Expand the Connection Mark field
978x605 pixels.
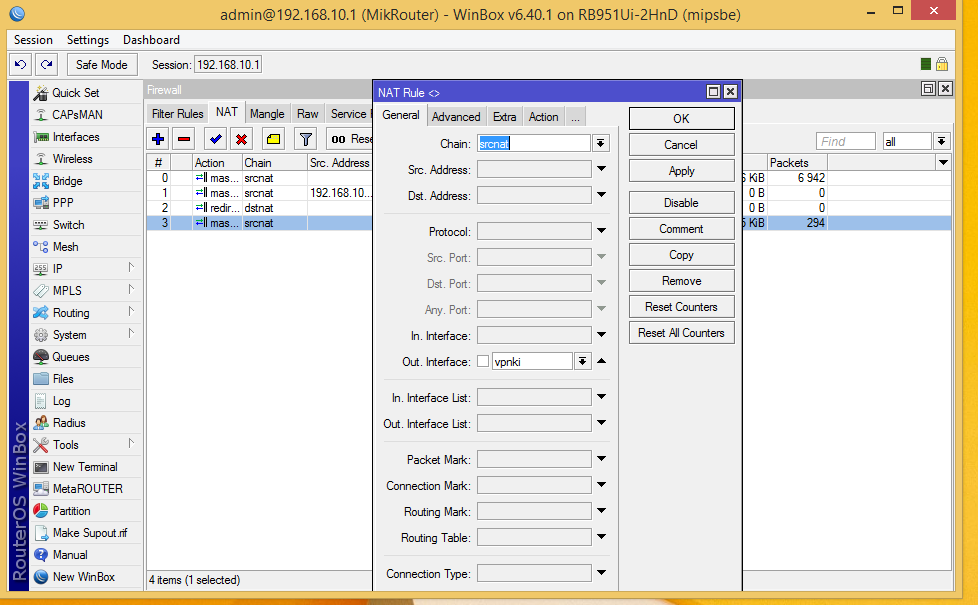tap(601, 485)
